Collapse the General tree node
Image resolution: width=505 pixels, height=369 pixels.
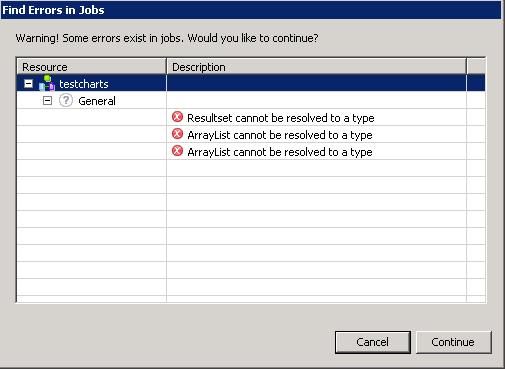48,100
